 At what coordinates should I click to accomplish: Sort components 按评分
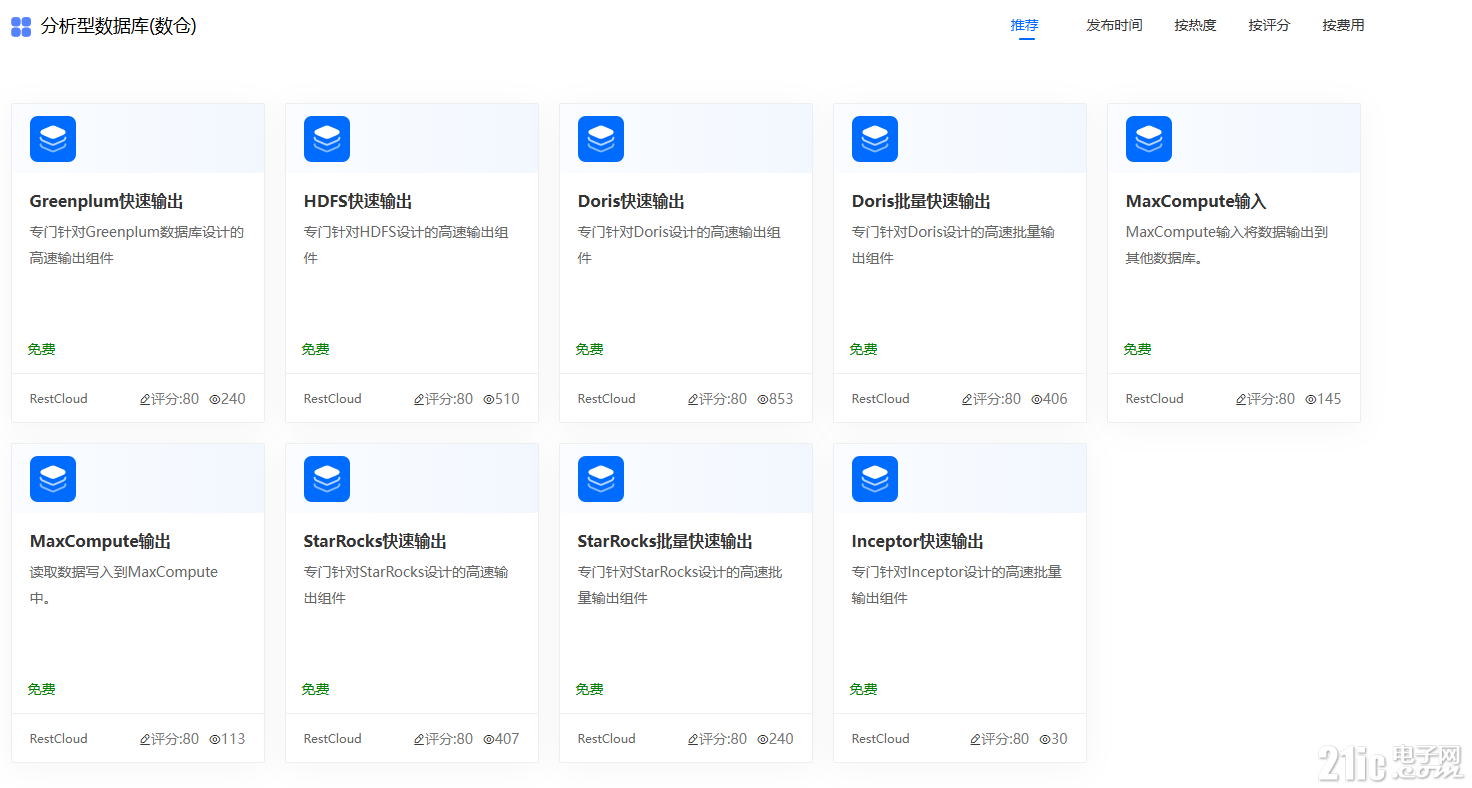(1269, 25)
